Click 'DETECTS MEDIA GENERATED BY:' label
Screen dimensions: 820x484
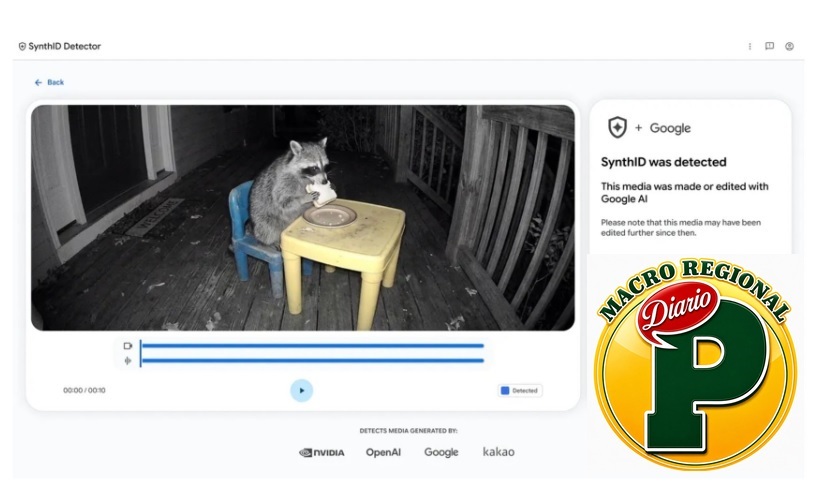(x=408, y=431)
